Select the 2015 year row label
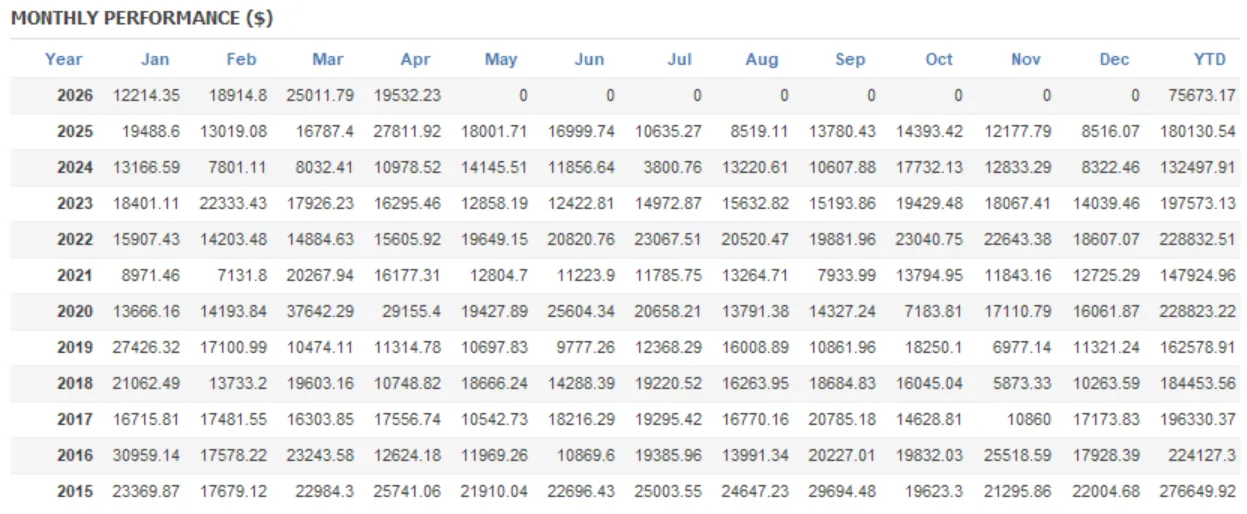This screenshot has width=1247, height=514. [x=75, y=492]
